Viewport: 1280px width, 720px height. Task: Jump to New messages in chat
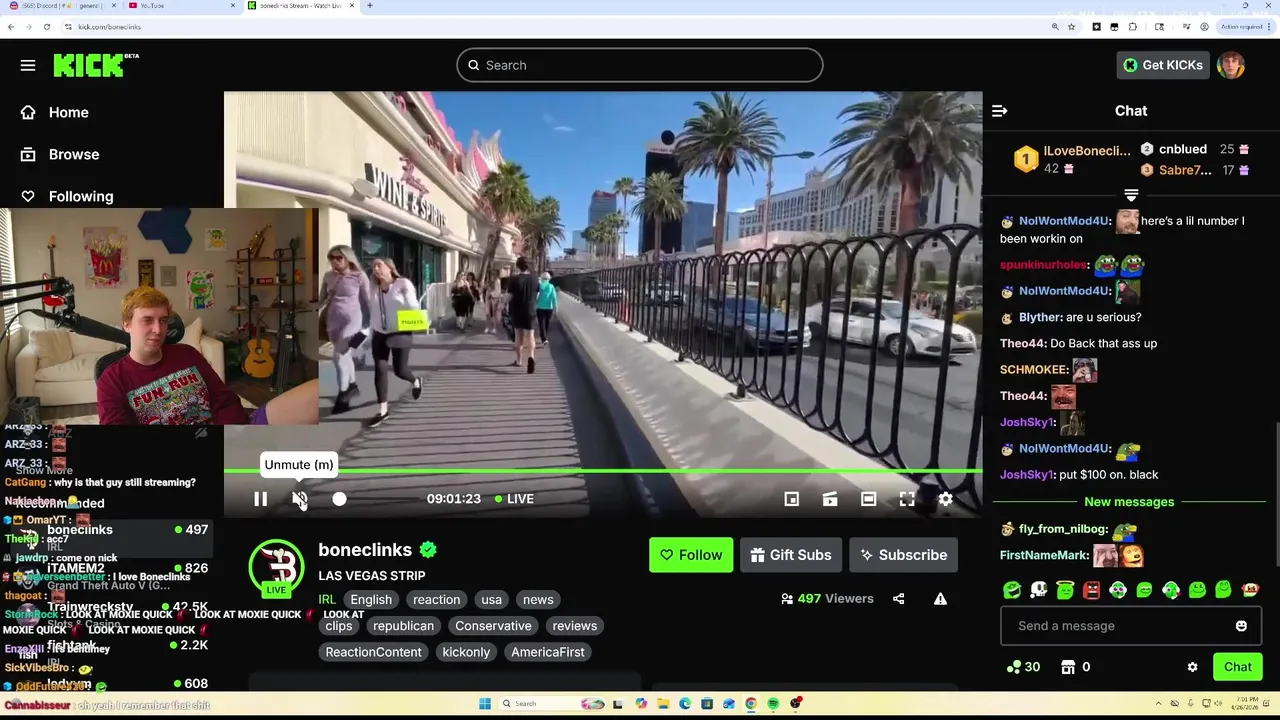click(x=1129, y=502)
